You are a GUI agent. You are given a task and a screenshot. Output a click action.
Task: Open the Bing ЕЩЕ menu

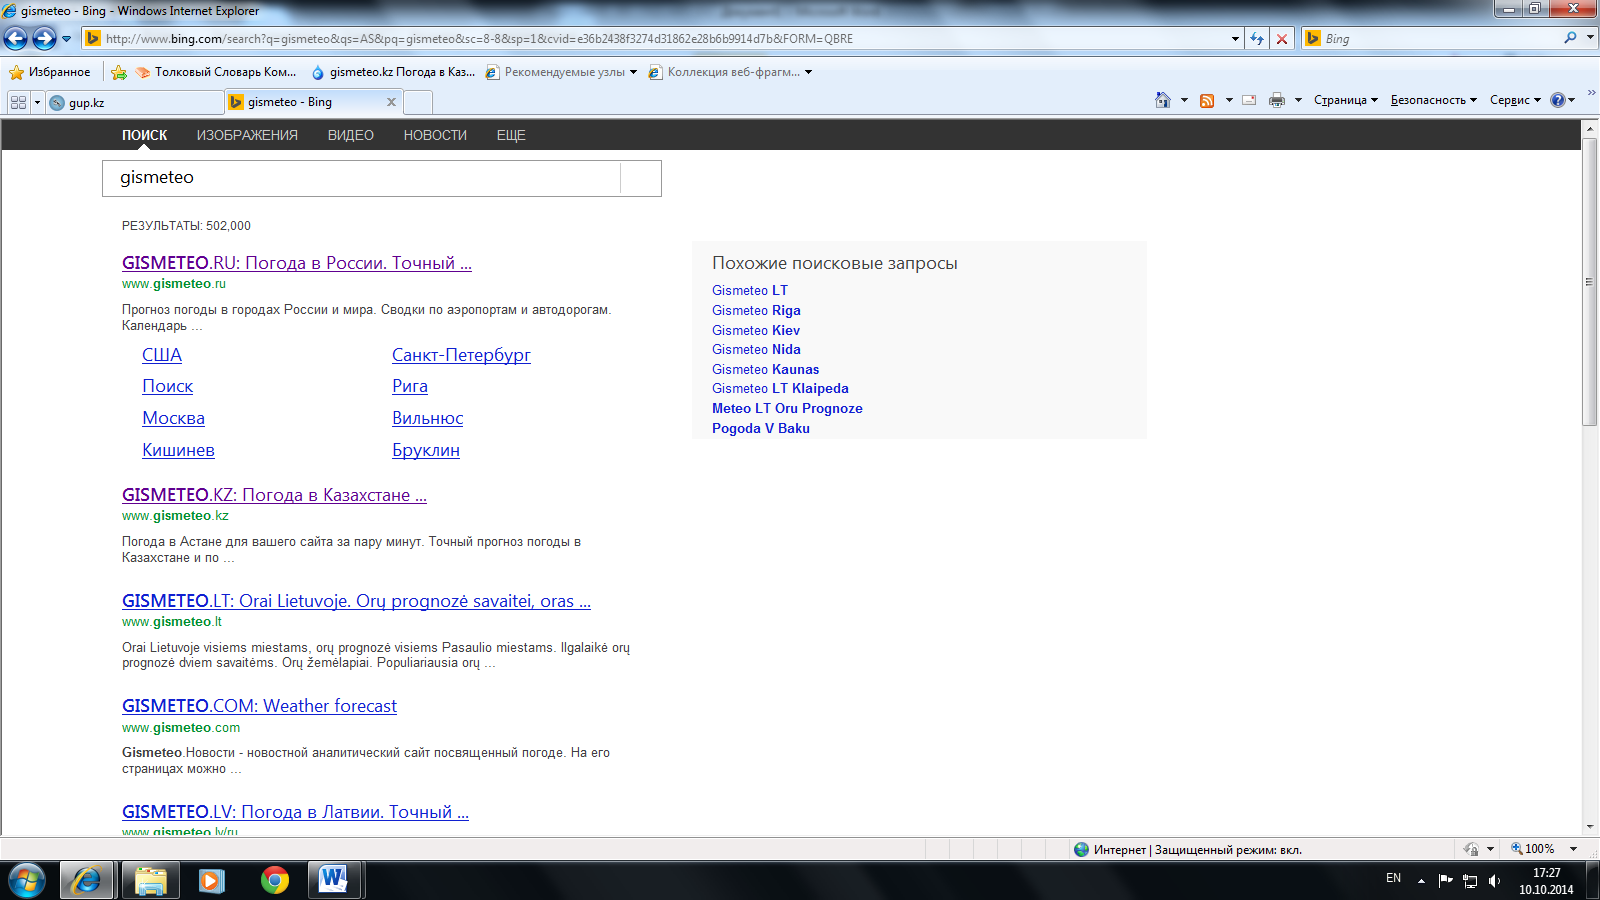pyautogui.click(x=511, y=135)
